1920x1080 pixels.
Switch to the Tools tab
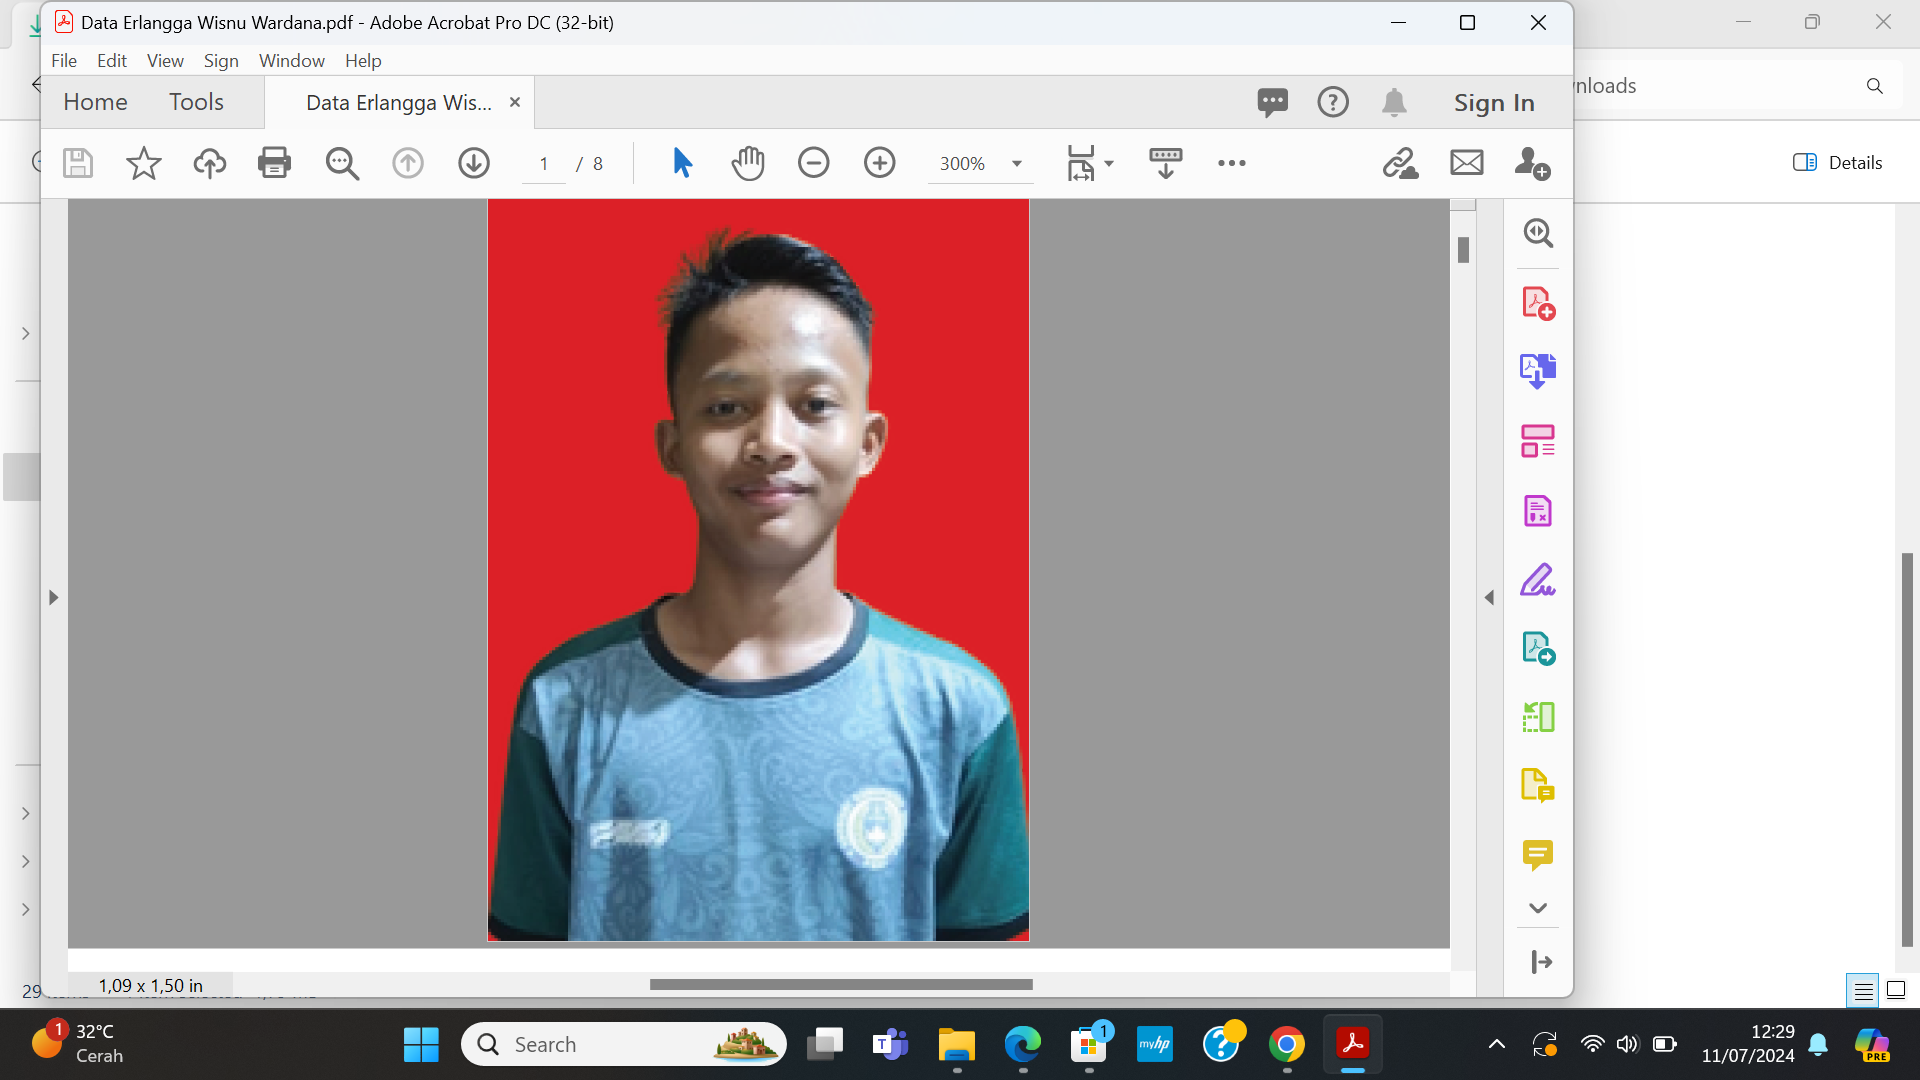tap(196, 102)
